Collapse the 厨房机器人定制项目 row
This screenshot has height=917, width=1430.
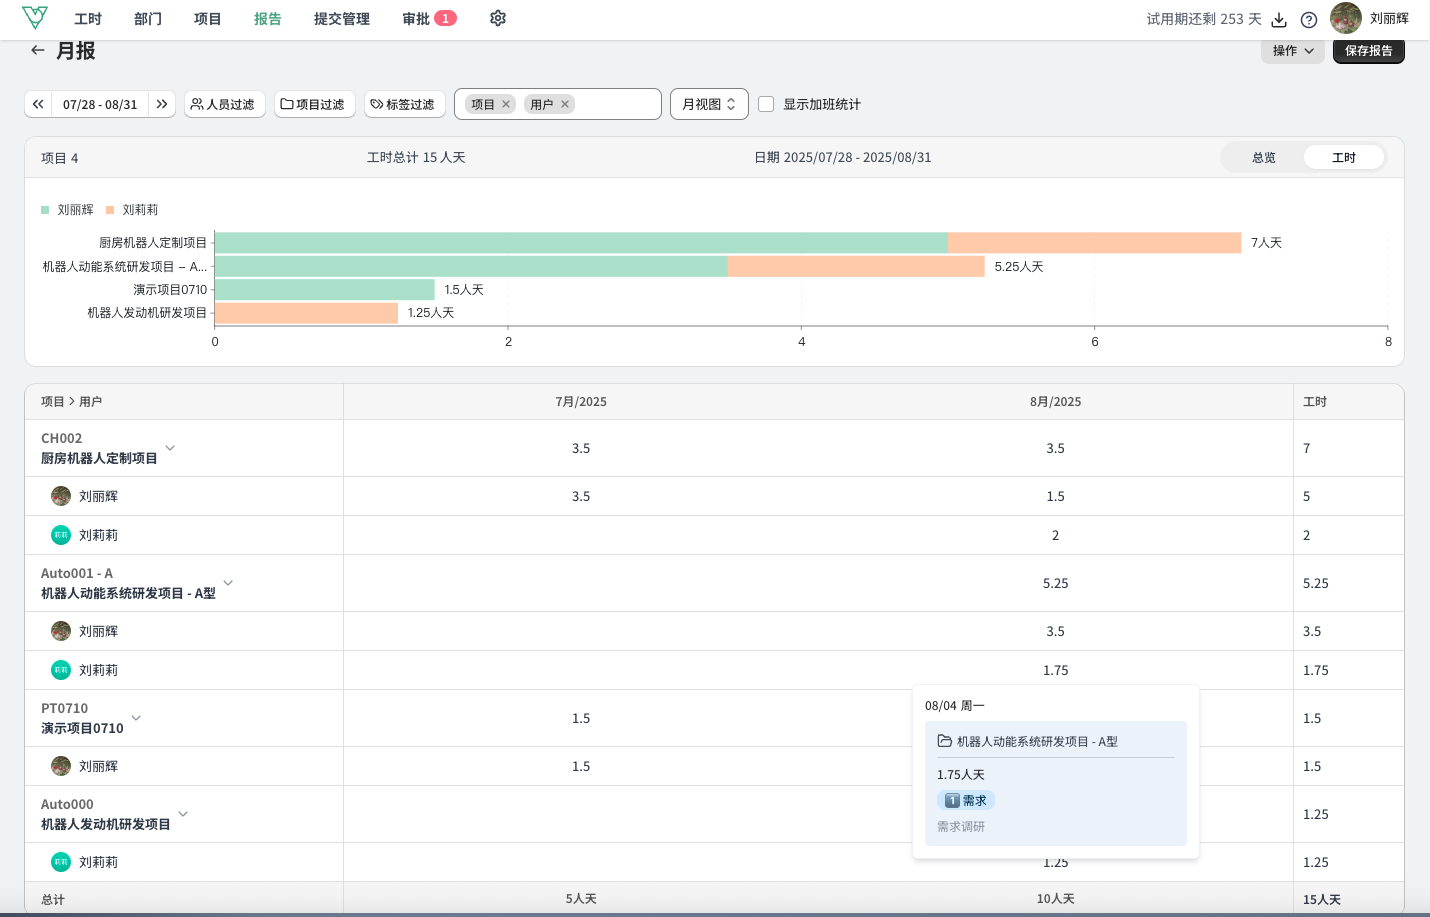[170, 448]
